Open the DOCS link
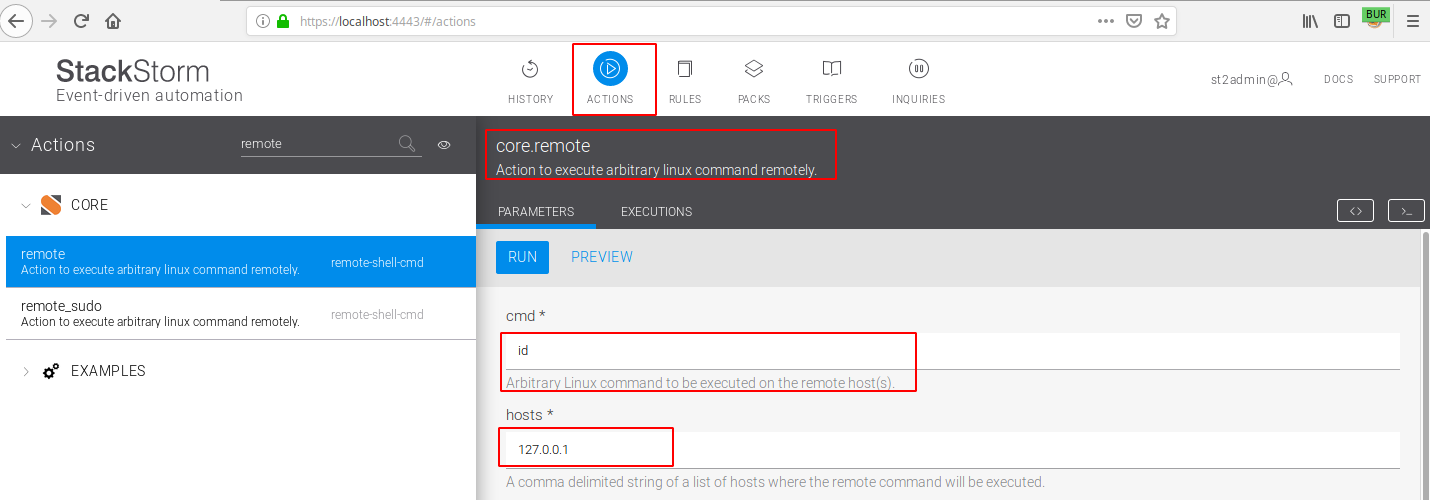 pos(1338,79)
